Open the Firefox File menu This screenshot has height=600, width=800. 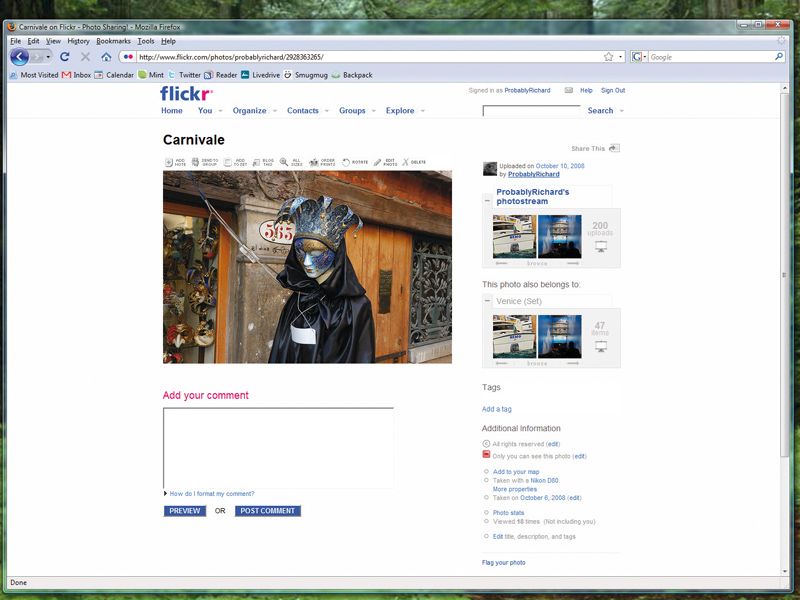pyautogui.click(x=15, y=41)
